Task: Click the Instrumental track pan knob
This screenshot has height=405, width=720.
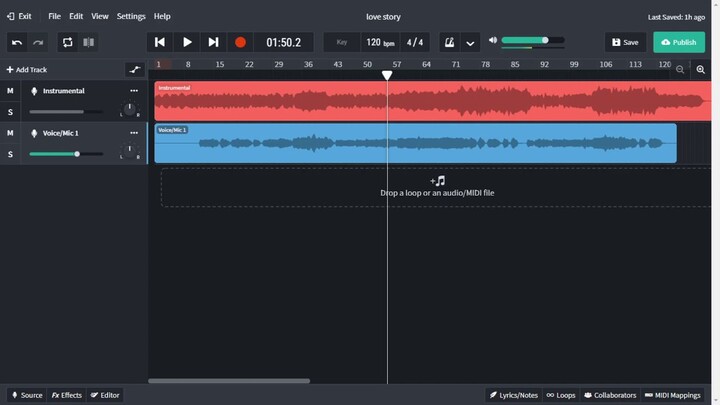Action: [129, 109]
